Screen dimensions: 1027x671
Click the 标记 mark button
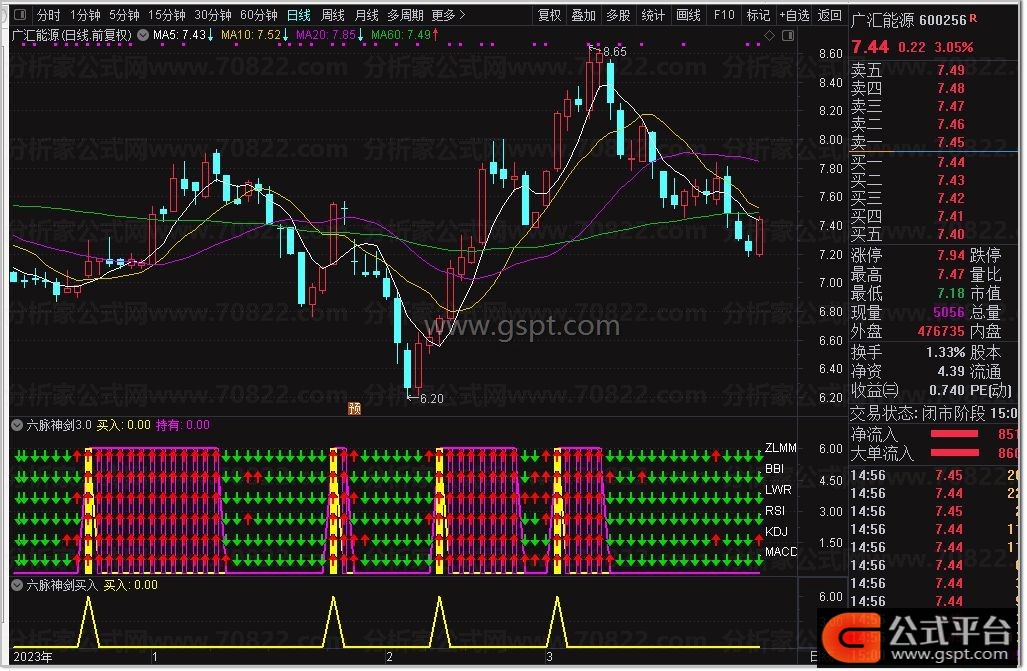tap(758, 14)
